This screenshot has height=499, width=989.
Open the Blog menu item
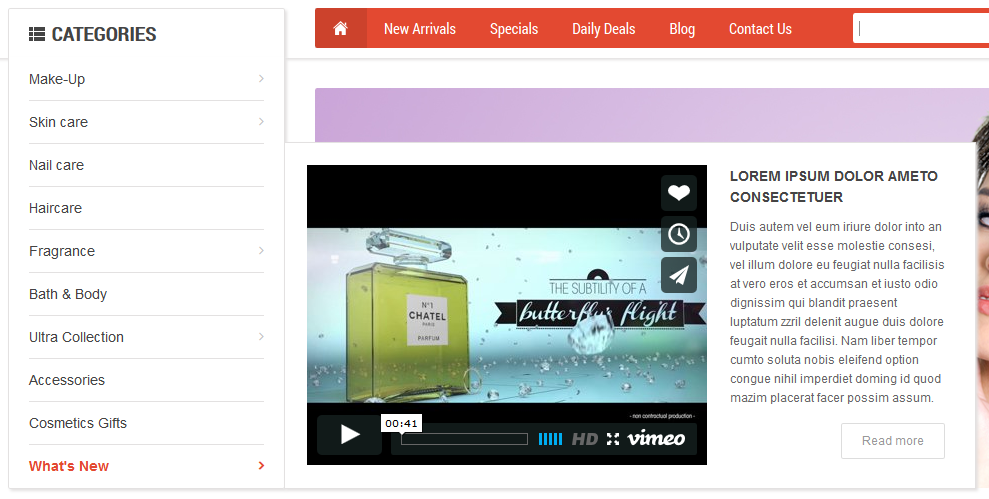click(x=682, y=28)
